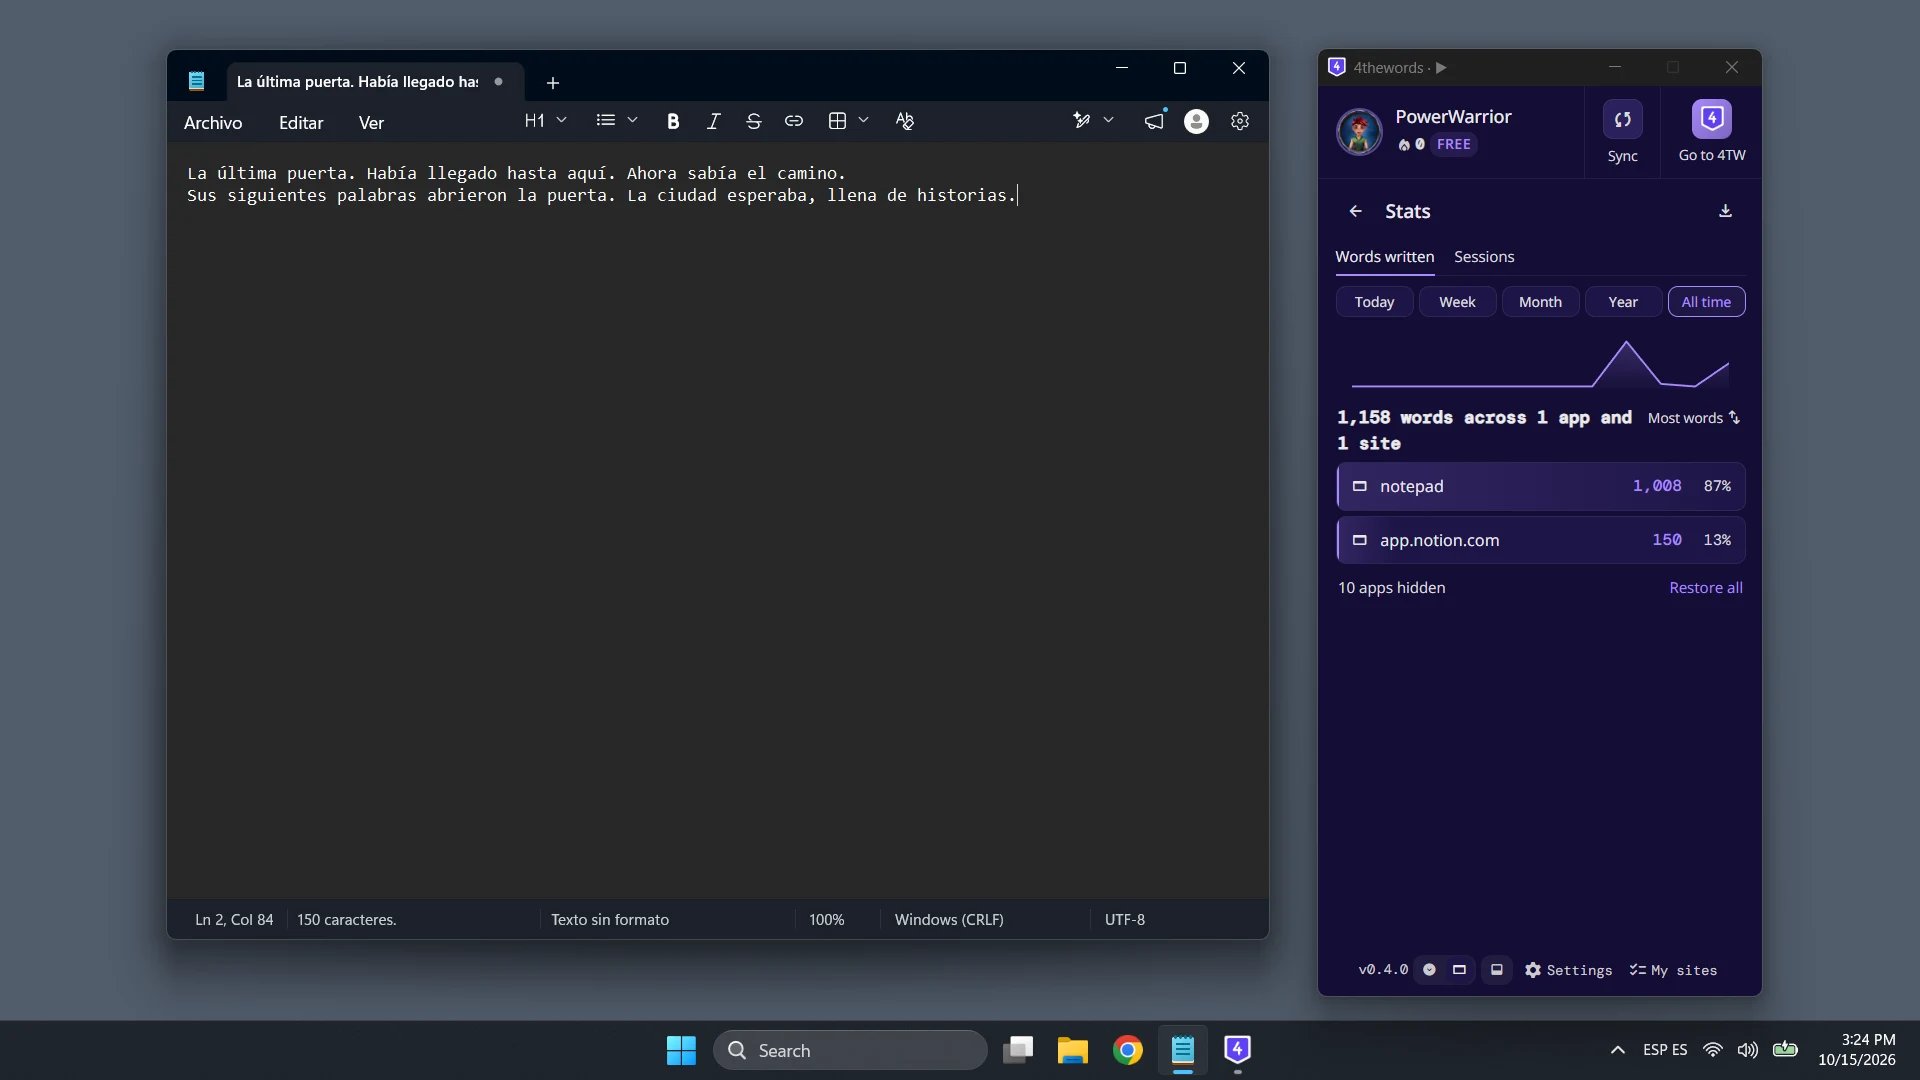Show hidden system tray icons
1920x1080 pixels.
click(x=1617, y=1050)
